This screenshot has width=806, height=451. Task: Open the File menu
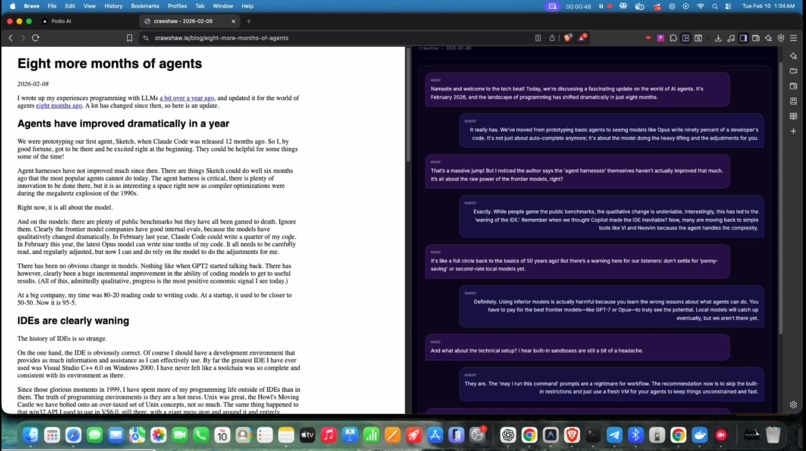(52, 6)
